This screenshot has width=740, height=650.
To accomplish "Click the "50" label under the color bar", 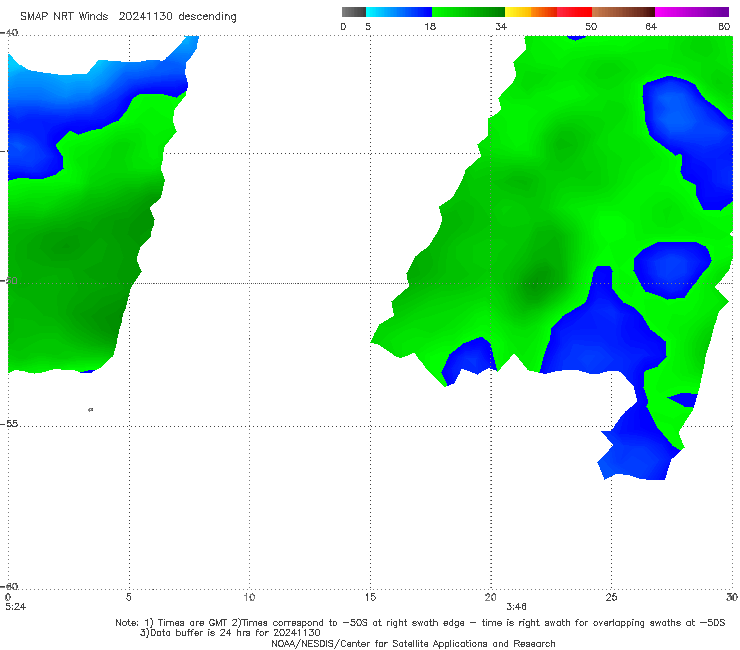I will (x=591, y=27).
